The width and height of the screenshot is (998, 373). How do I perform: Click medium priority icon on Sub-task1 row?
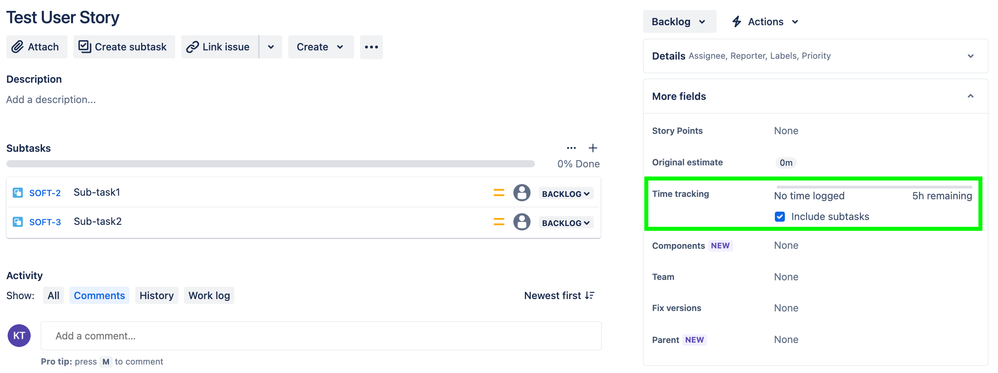[499, 193]
